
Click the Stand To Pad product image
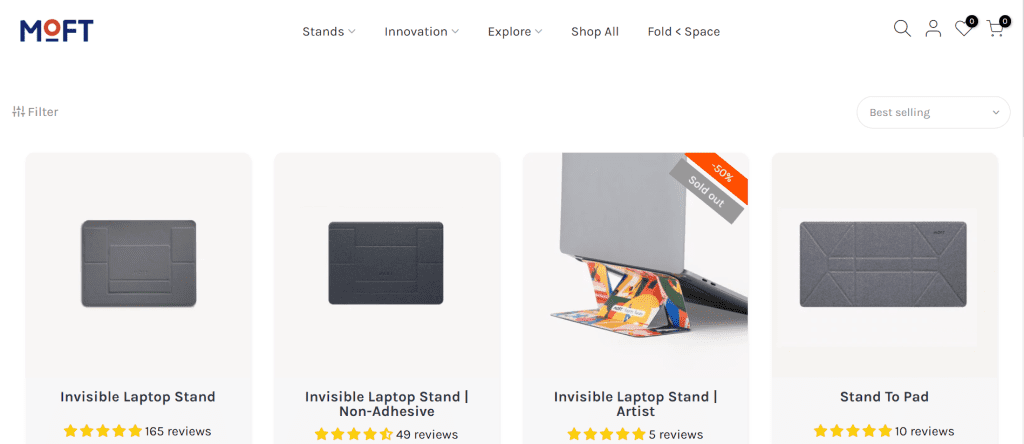(x=884, y=264)
